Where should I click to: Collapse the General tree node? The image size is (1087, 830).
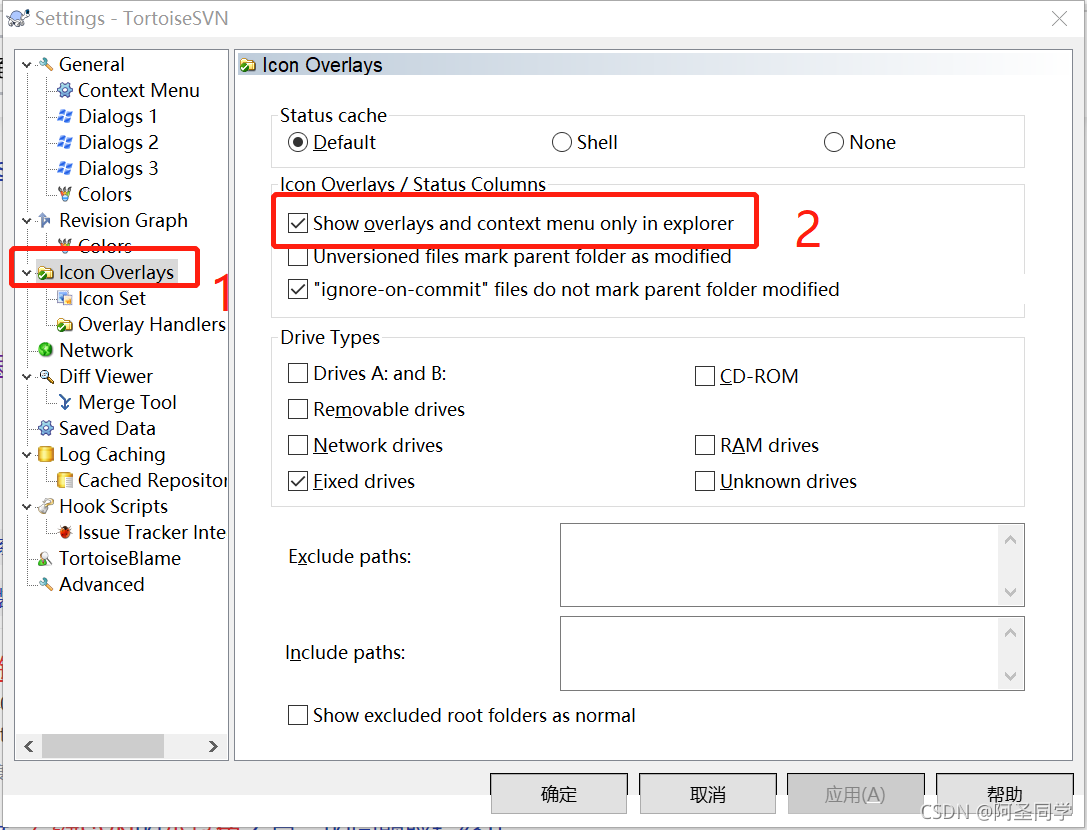click(x=27, y=64)
